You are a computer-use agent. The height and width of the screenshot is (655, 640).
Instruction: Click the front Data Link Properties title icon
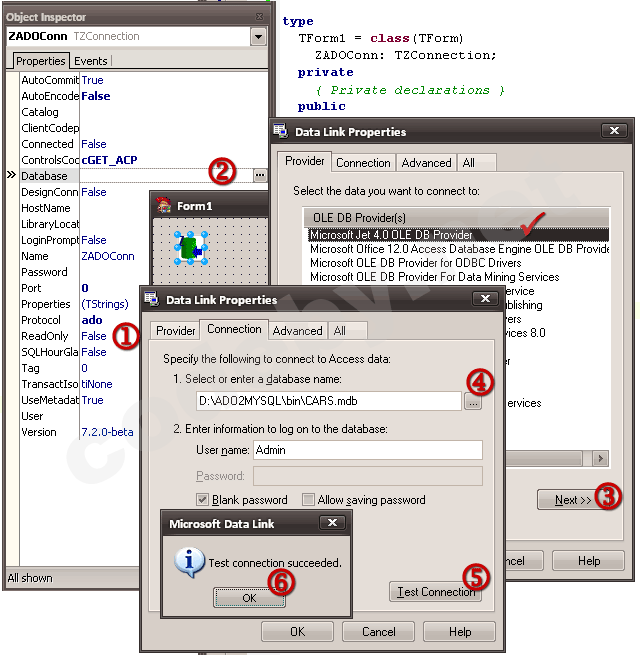152,299
